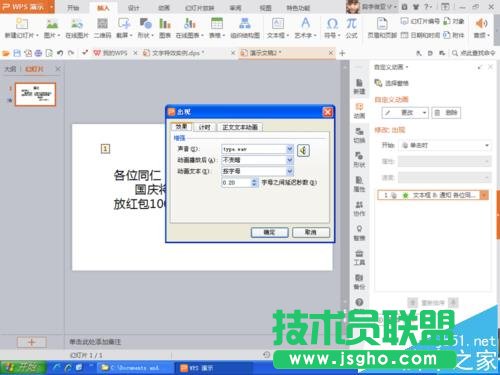Click 选择窗格 (selection pane) link

(x=392, y=83)
